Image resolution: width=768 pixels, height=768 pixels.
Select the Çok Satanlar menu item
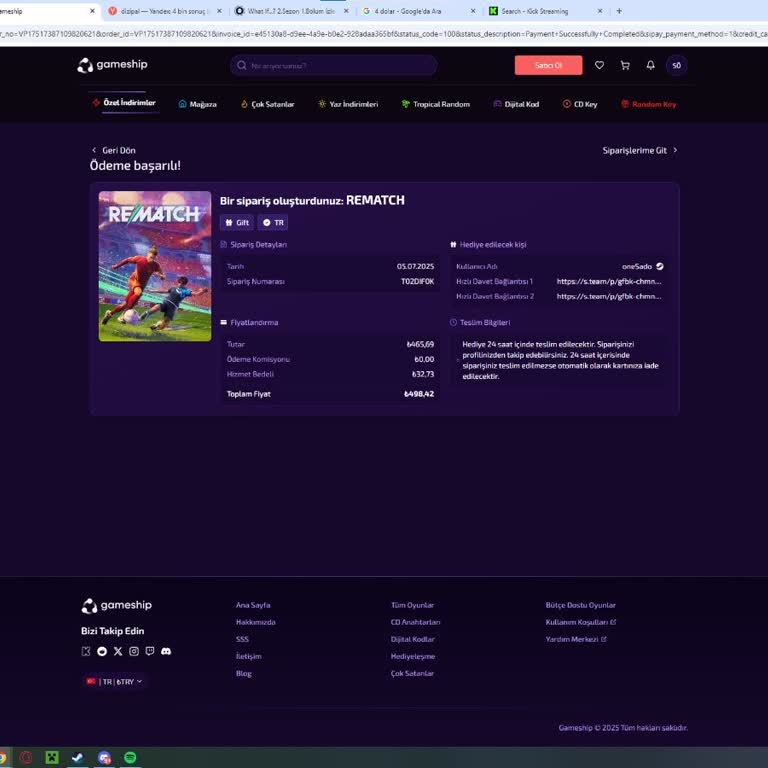pyautogui.click(x=267, y=104)
